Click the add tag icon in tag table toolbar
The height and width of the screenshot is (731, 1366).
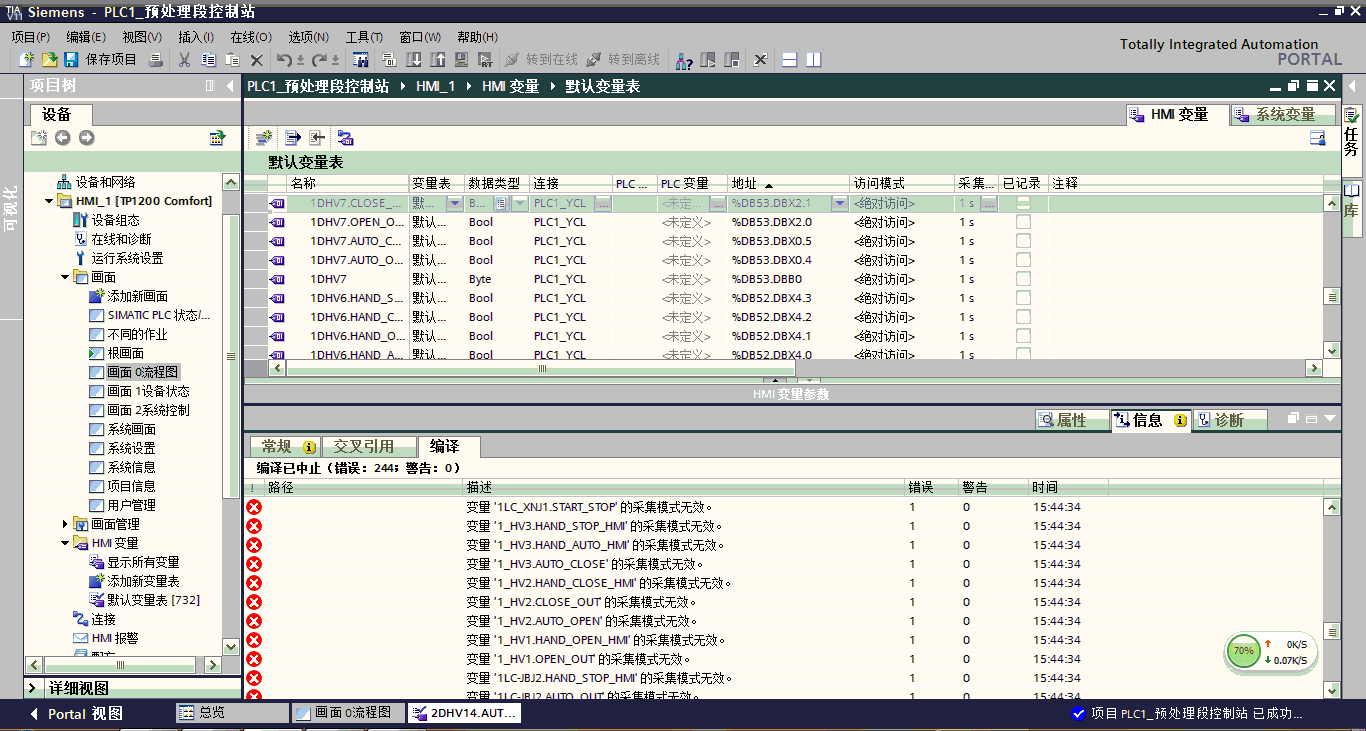(x=264, y=138)
